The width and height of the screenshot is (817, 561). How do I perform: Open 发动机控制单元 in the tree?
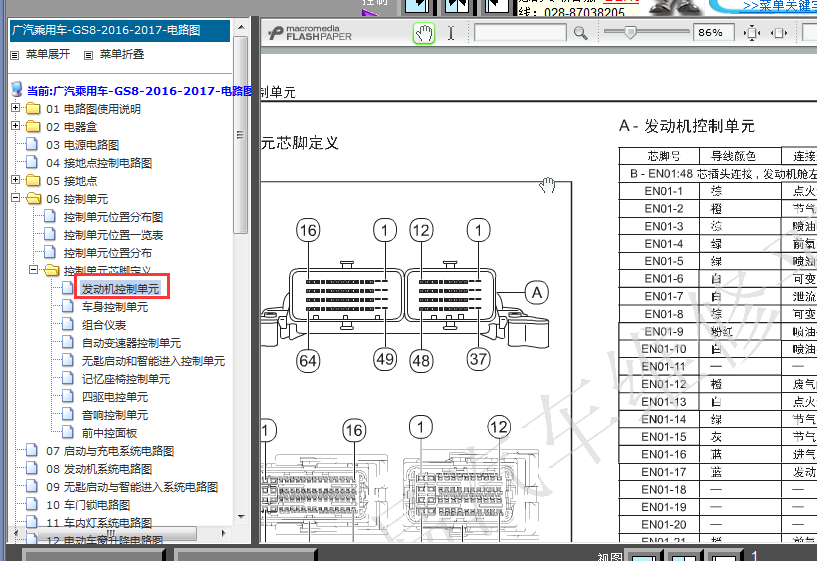coord(120,289)
